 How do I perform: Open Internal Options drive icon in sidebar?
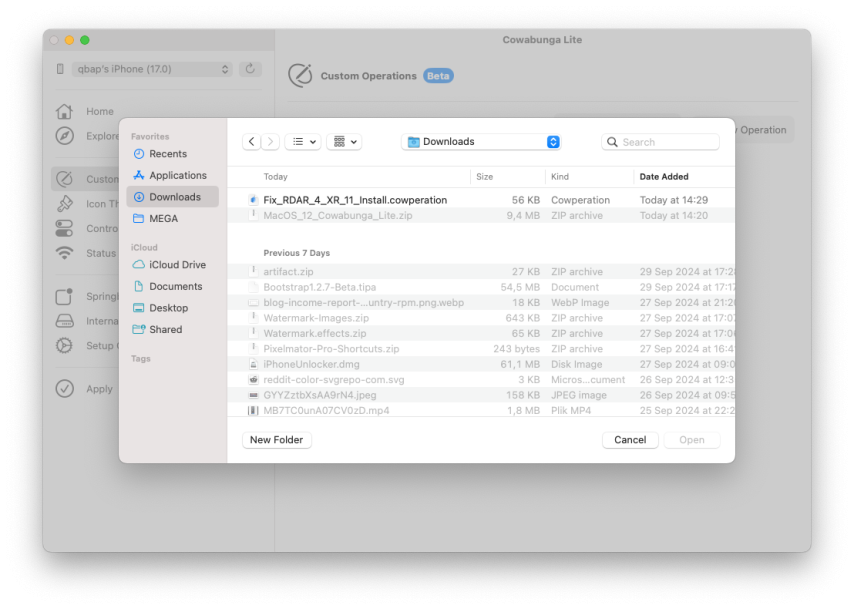[x=64, y=321]
